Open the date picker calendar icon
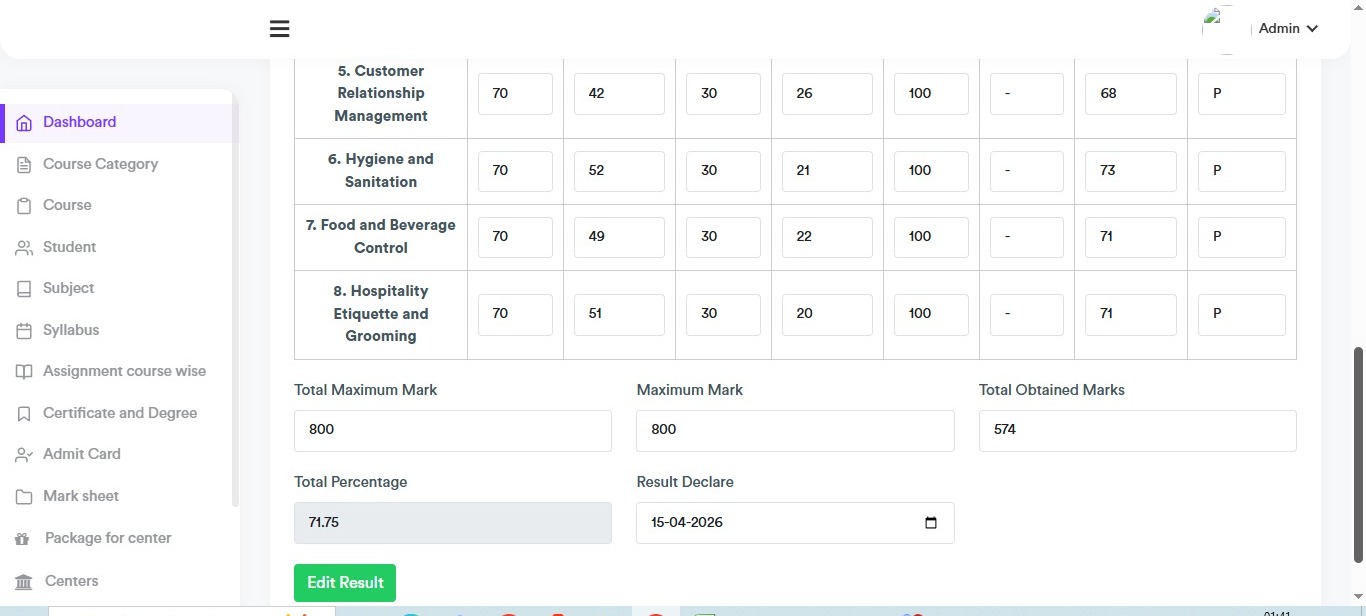Screen dimensions: 1366x616 (931, 523)
